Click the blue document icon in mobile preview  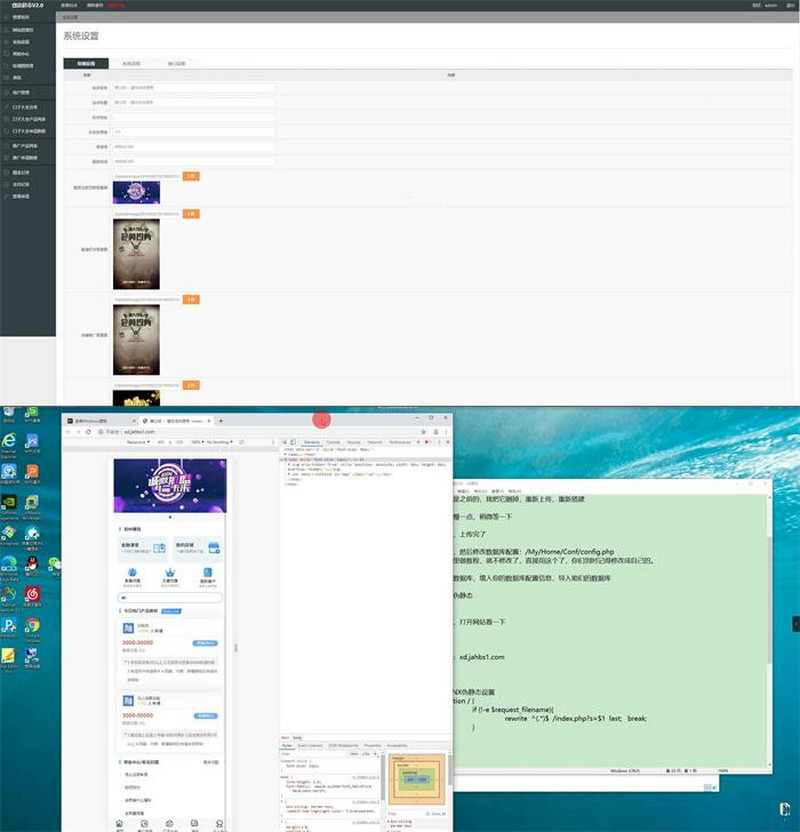(207, 573)
